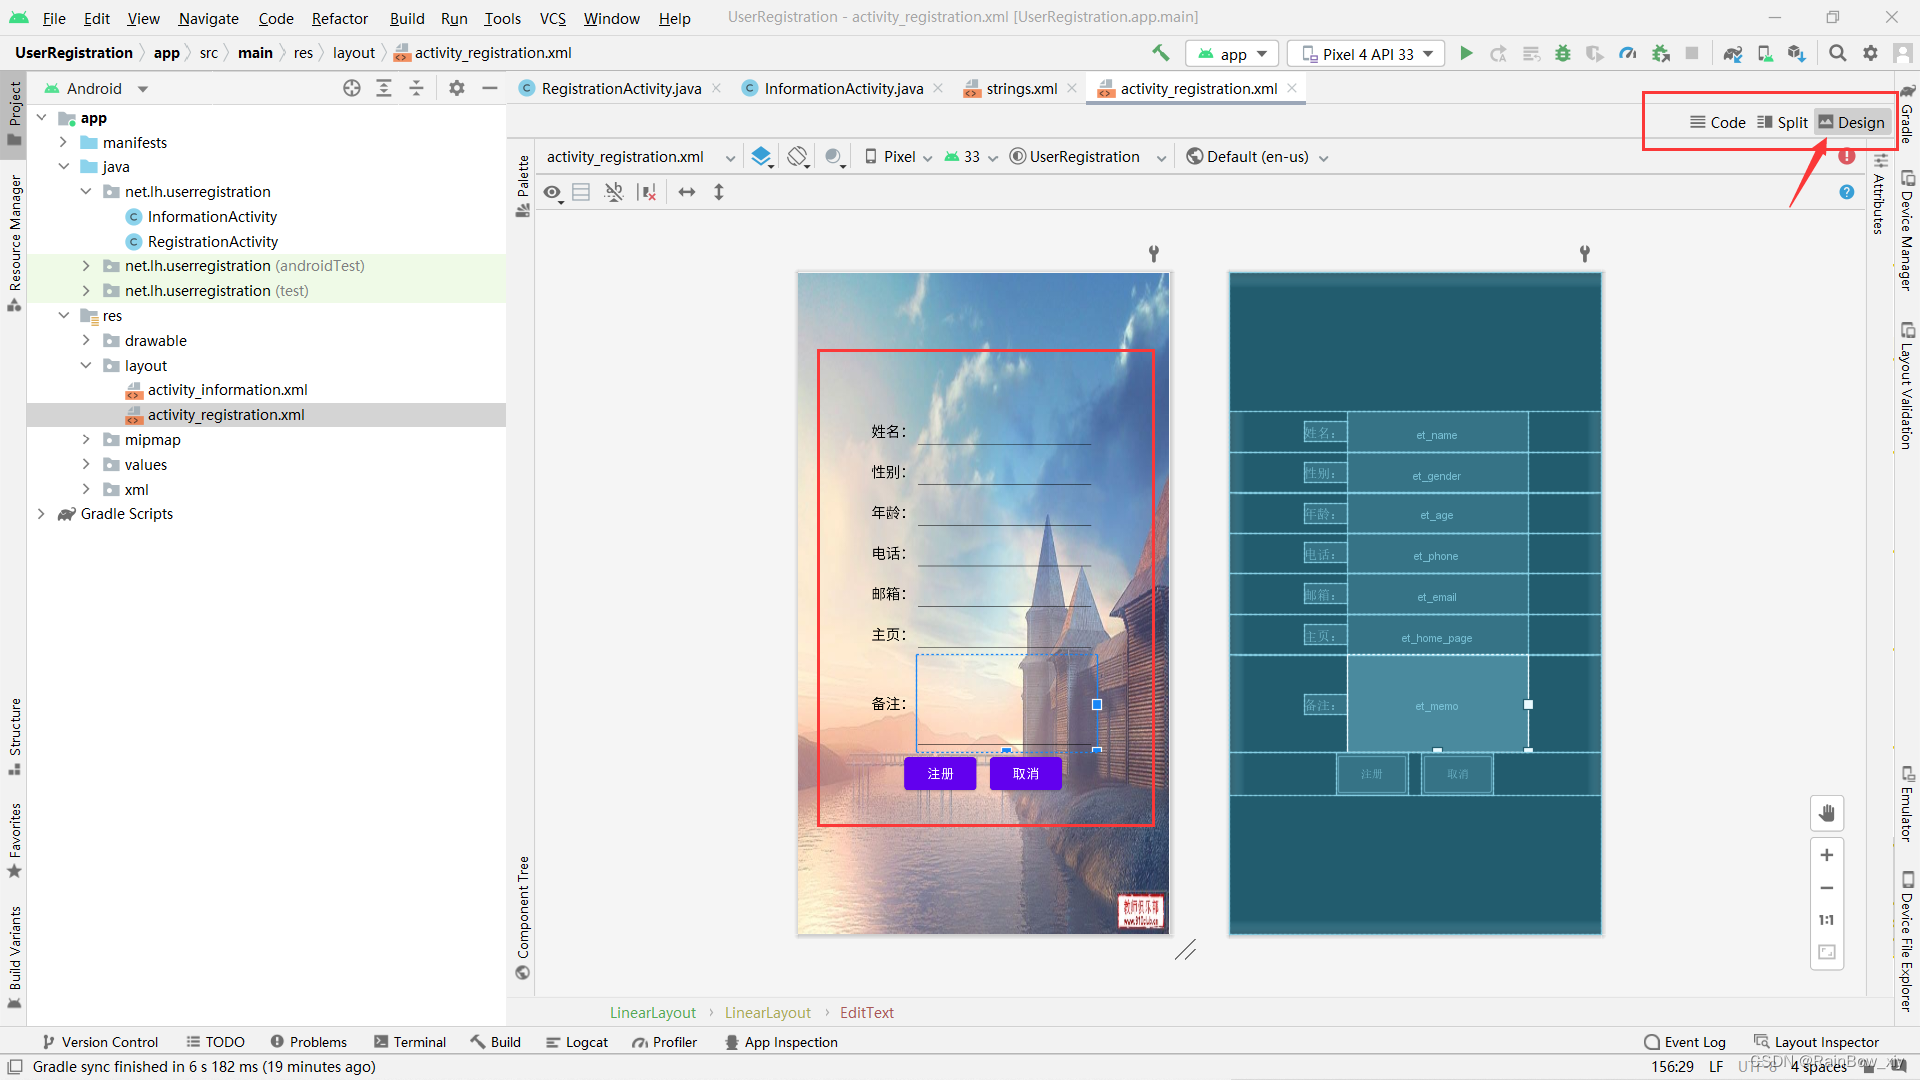The height and width of the screenshot is (1080, 1920).
Task: Switch to Split view mode
Action: 1782,122
